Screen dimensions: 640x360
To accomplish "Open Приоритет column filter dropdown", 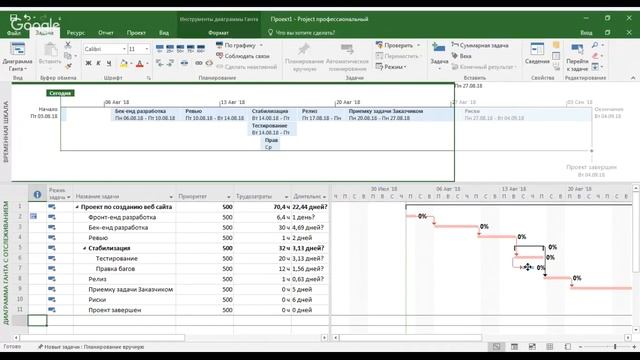I will tap(229, 197).
